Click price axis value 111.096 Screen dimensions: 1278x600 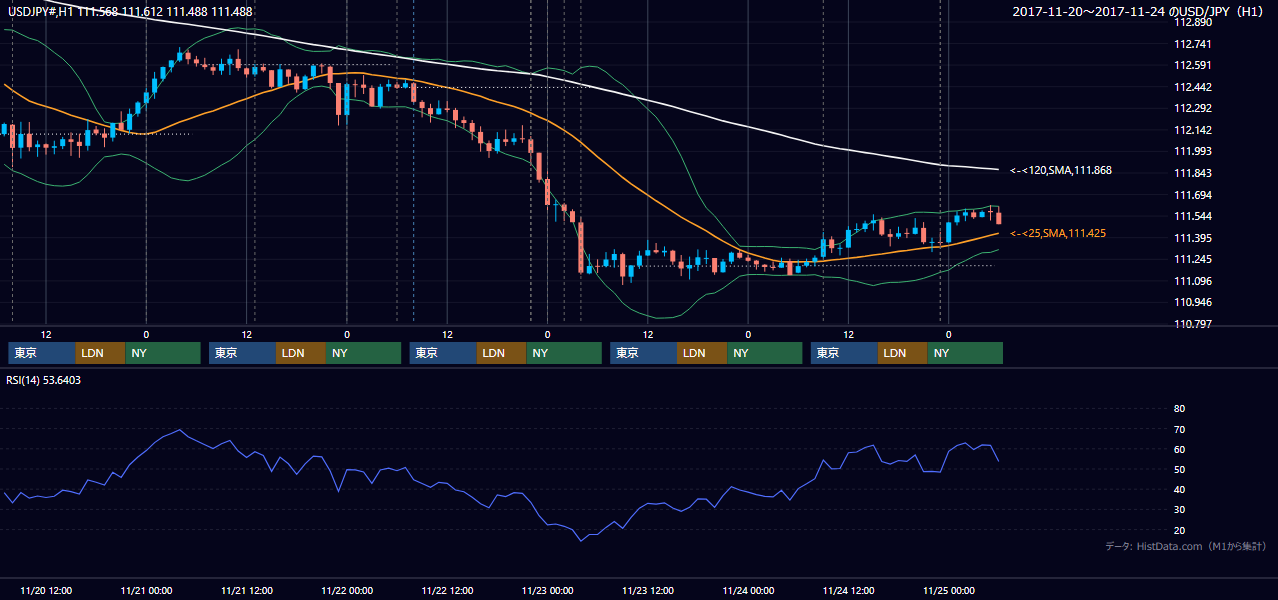click(1192, 281)
